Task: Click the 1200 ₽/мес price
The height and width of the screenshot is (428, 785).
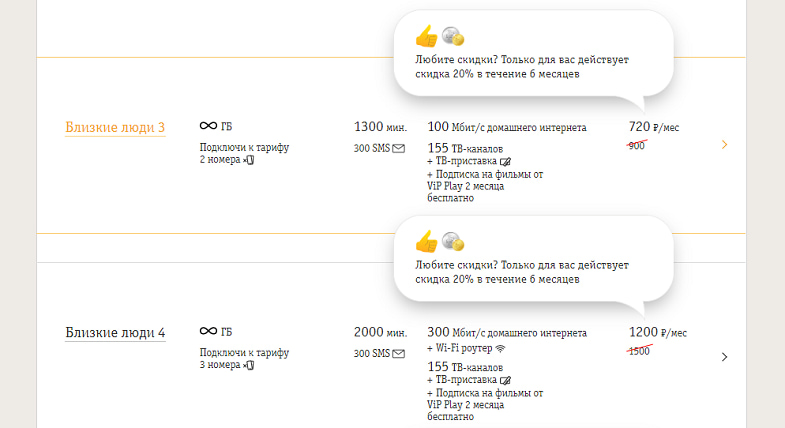Action: 658,332
